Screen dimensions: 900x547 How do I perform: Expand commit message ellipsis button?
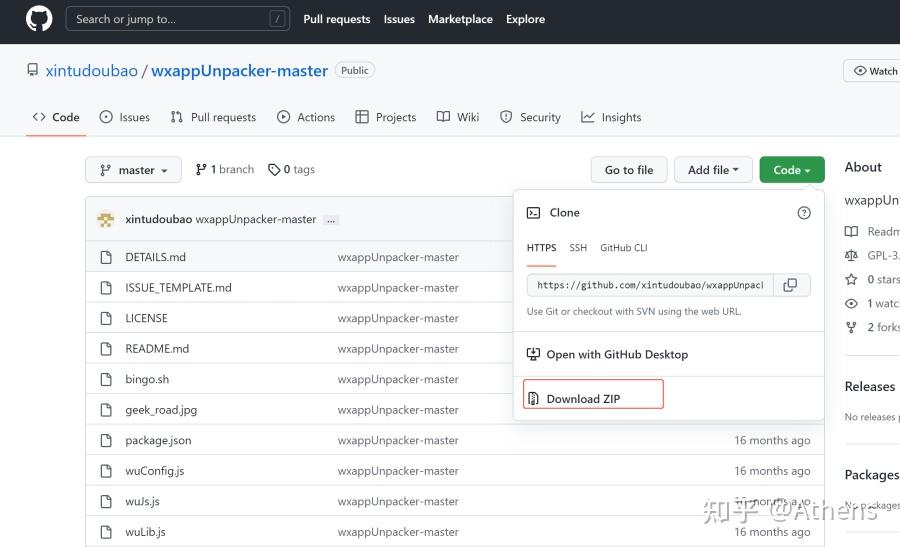331,220
